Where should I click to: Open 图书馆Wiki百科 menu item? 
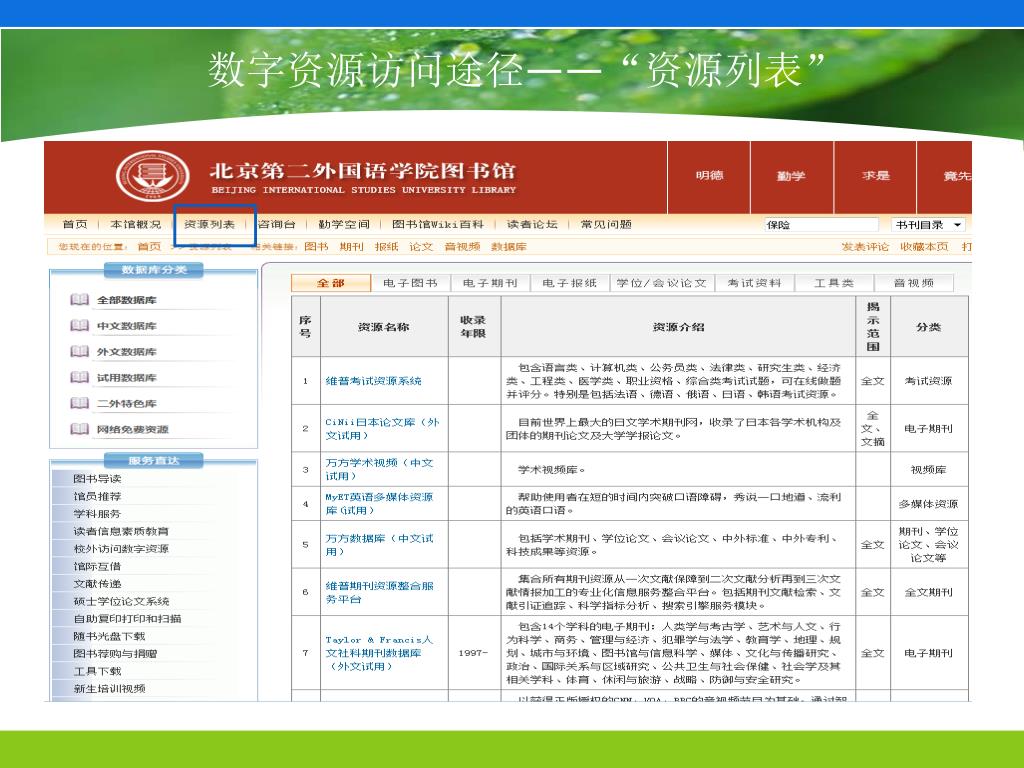click(x=438, y=224)
